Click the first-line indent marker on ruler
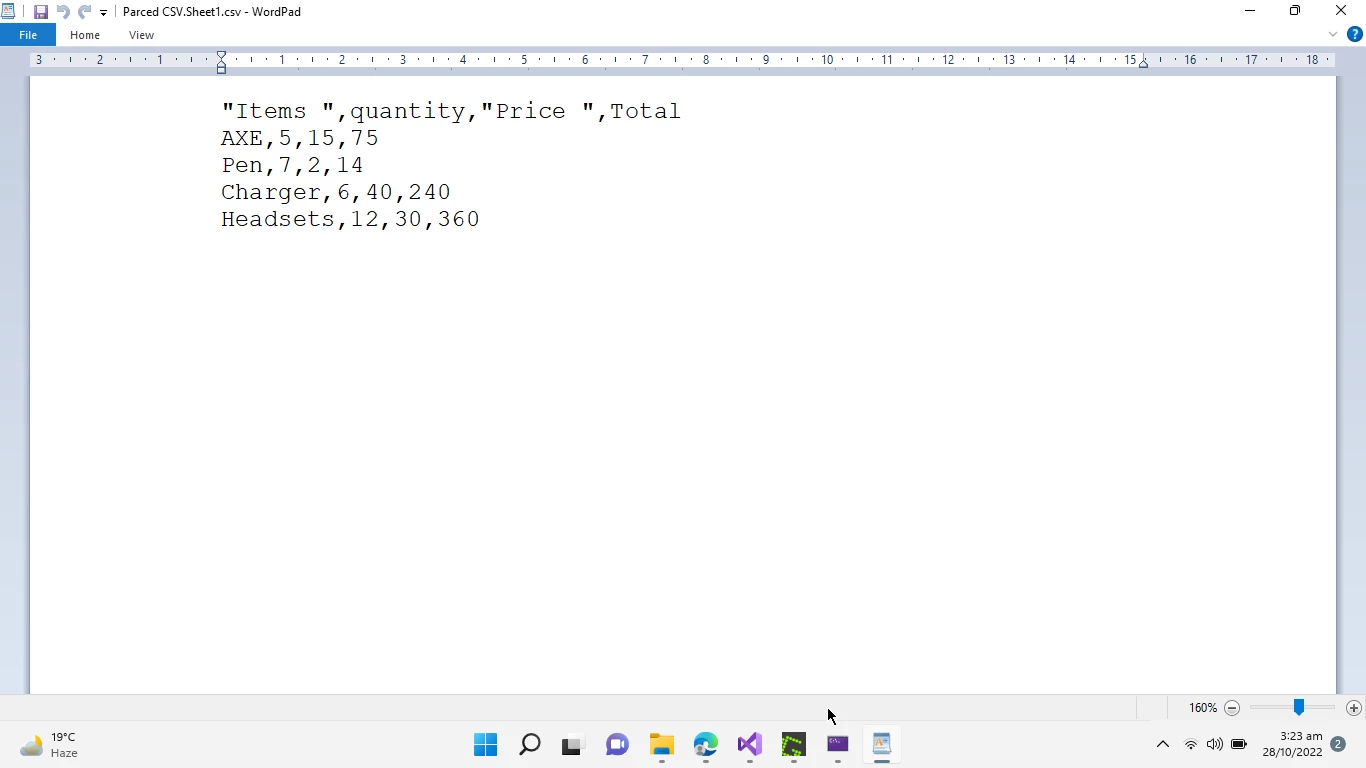 (221, 55)
